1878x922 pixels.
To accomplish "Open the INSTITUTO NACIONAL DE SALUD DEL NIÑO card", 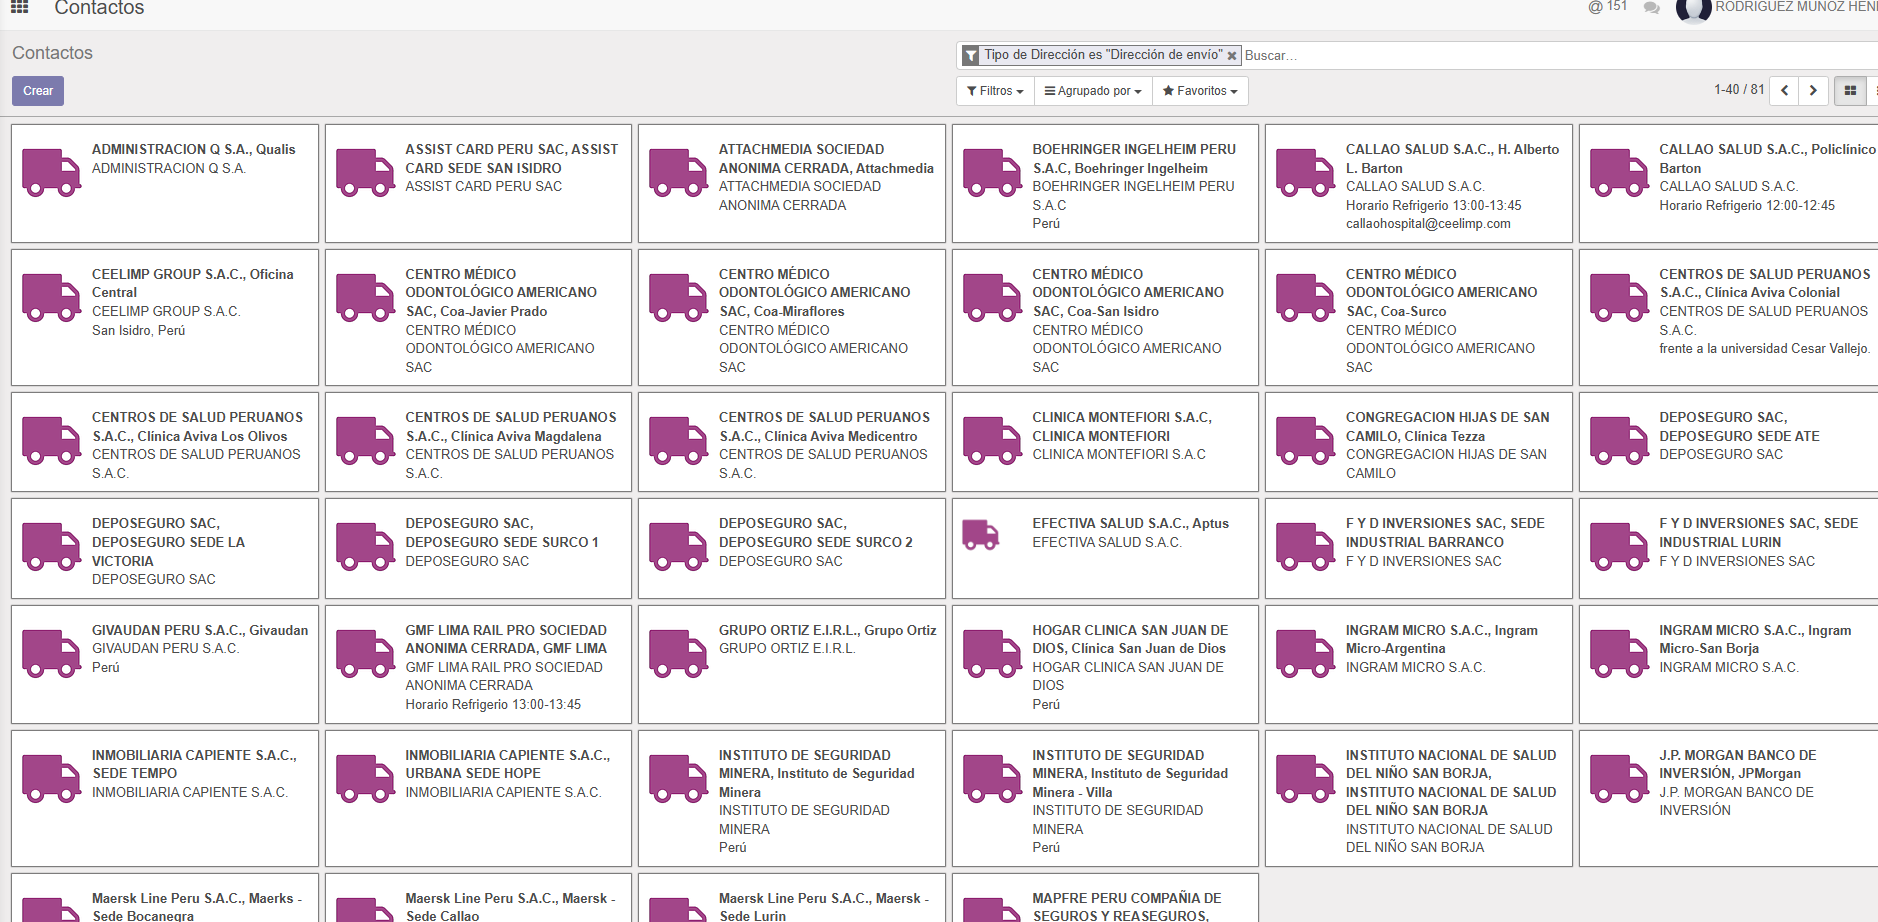I will pyautogui.click(x=1419, y=798).
